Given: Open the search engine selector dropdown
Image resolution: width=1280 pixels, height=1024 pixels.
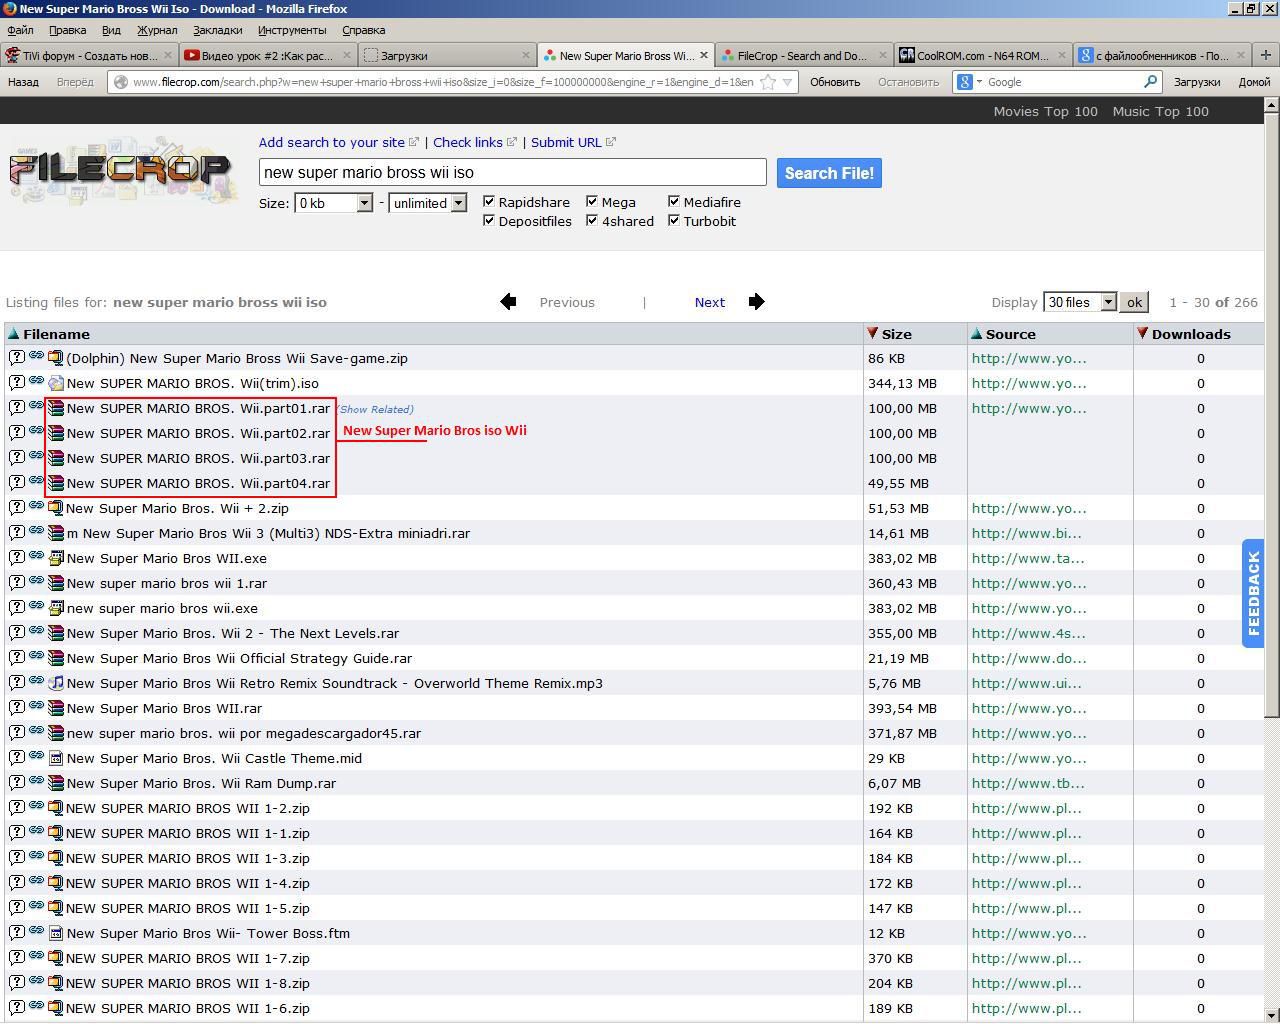Looking at the screenshot, I should tap(979, 82).
